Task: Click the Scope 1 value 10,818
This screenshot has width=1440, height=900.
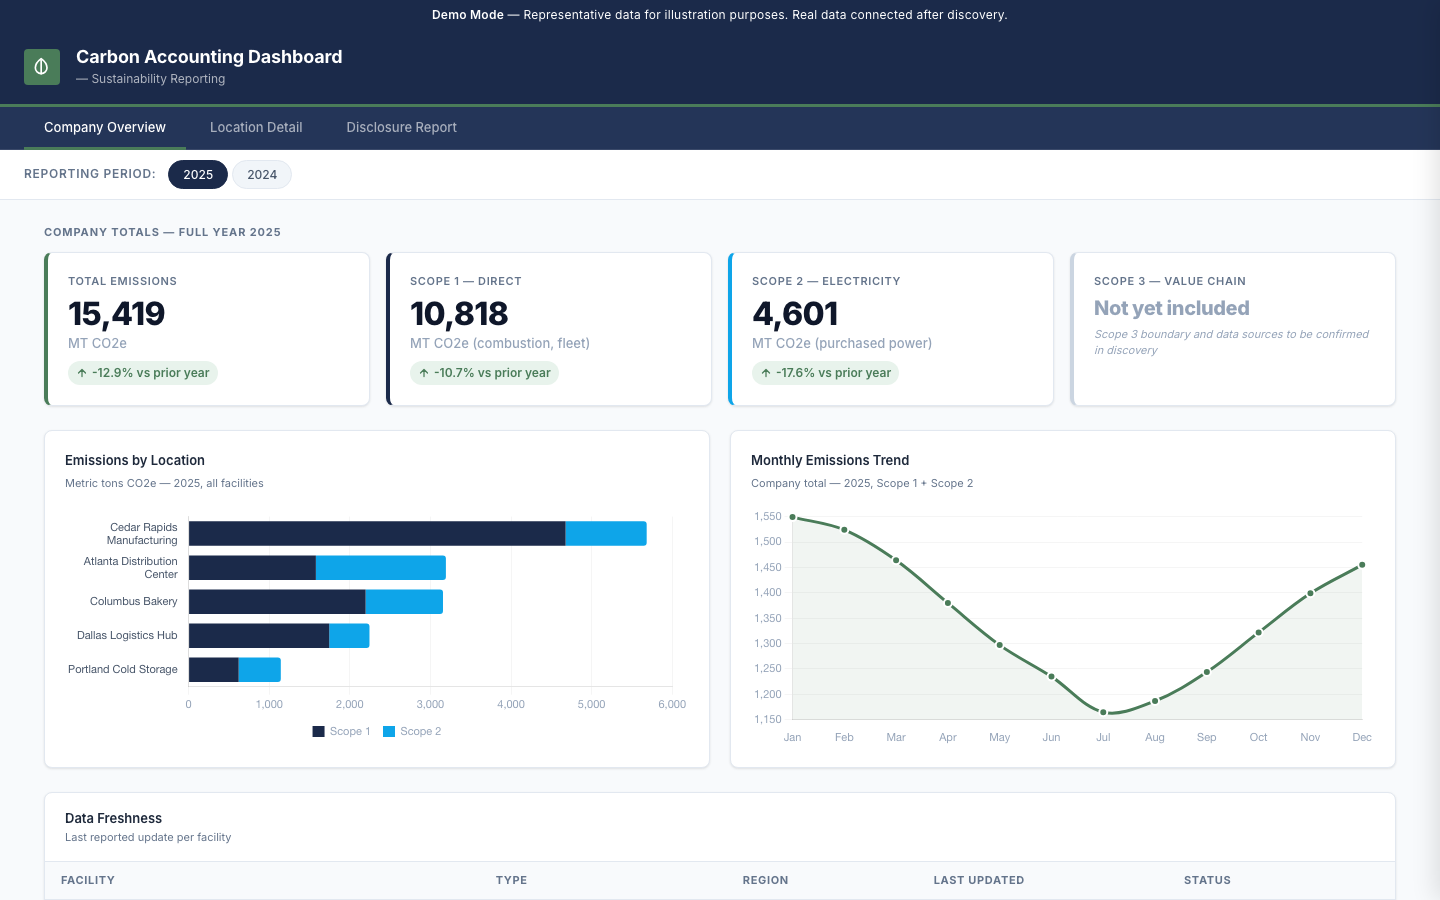Action: coord(459,314)
